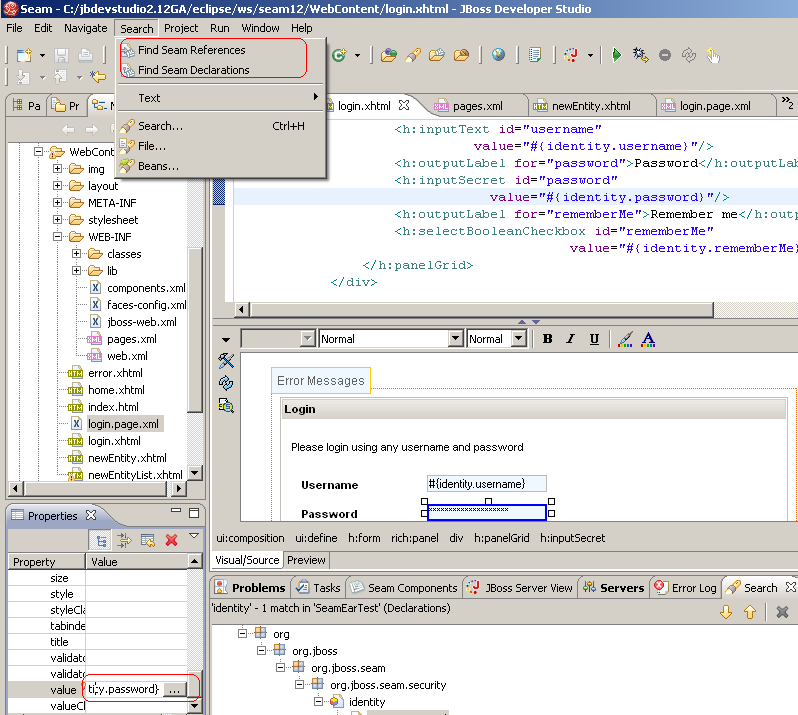Open the font color picker icon
798x715 pixels.
(648, 339)
